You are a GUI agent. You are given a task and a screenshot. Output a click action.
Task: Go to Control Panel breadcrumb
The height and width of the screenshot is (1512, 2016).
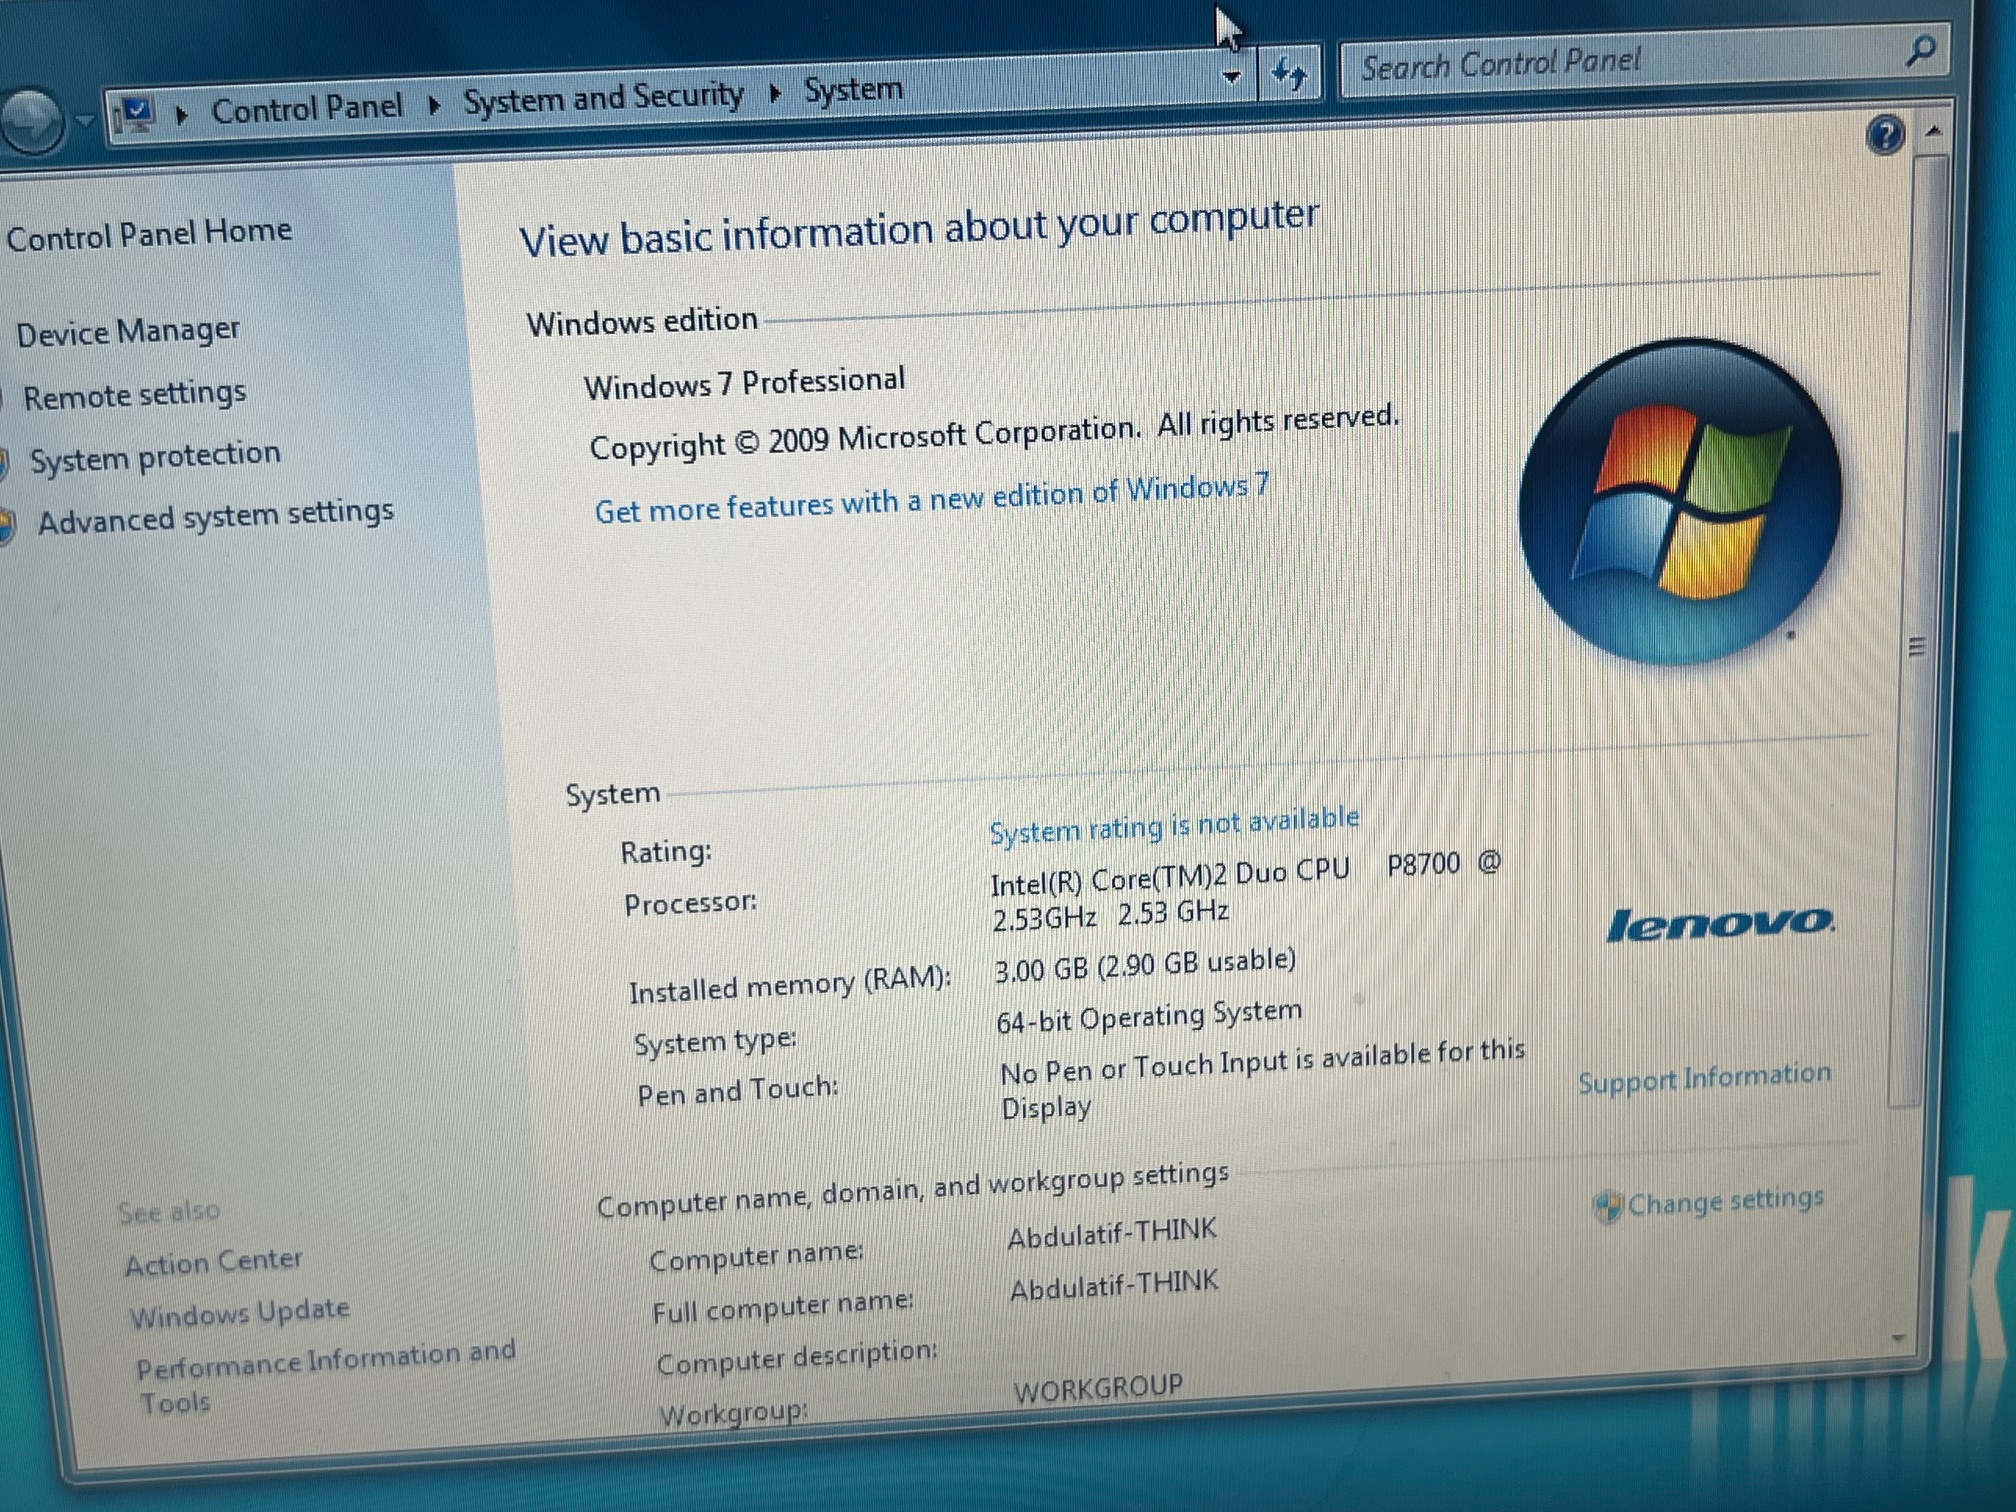coord(306,107)
